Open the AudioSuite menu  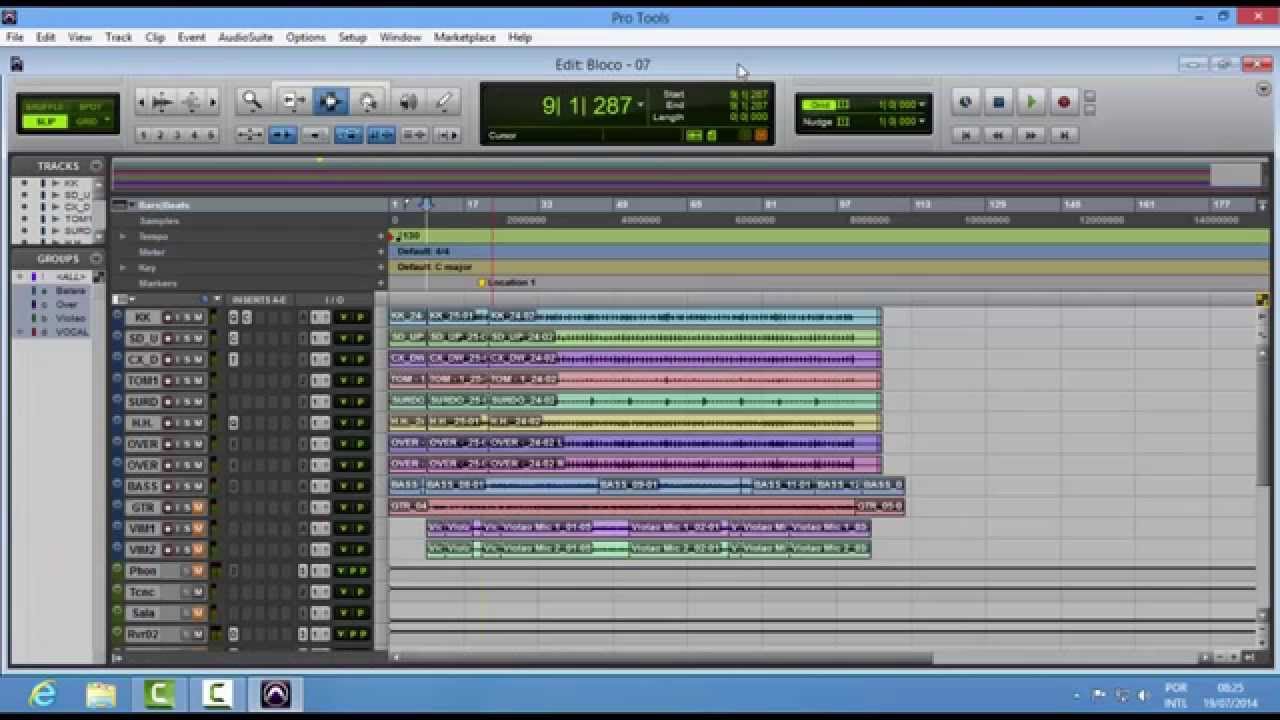point(245,37)
